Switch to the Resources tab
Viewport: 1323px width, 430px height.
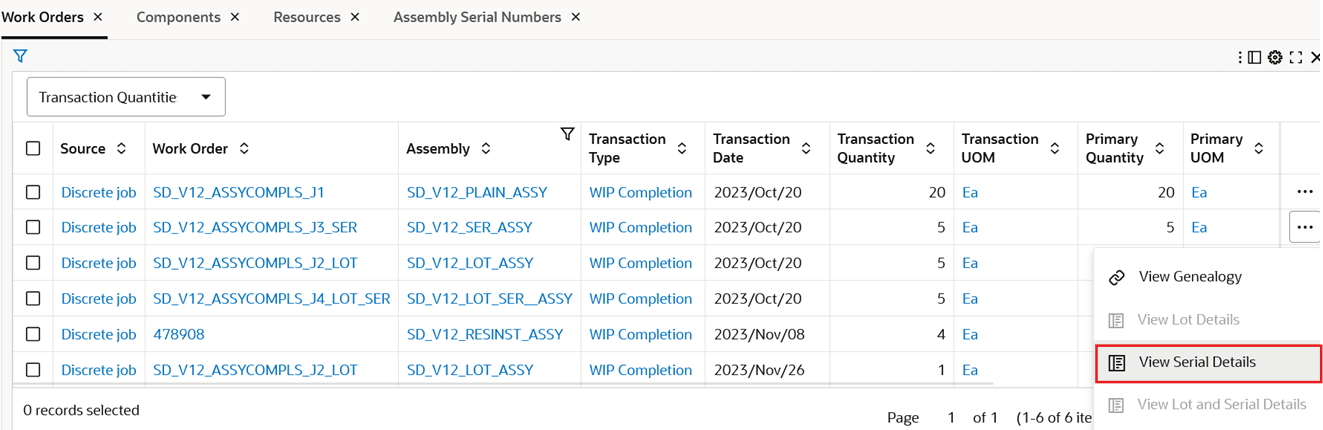click(x=307, y=17)
